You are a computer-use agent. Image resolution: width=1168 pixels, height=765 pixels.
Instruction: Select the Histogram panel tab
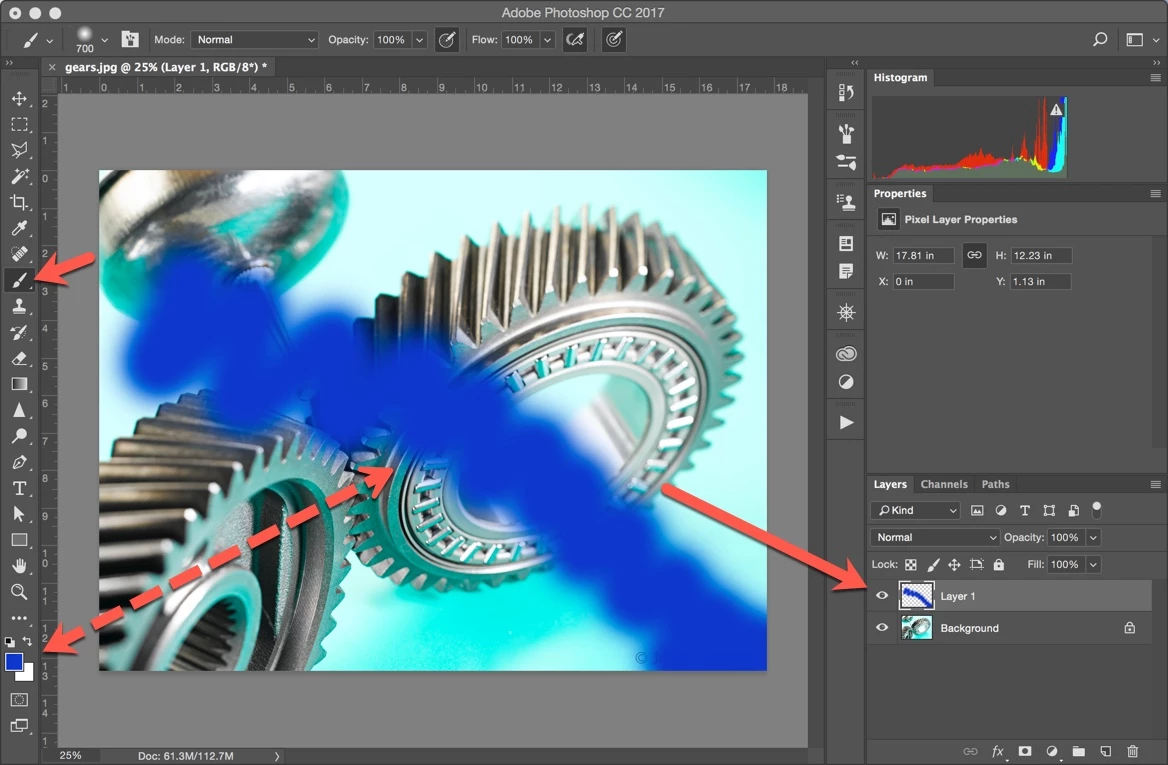pos(901,77)
